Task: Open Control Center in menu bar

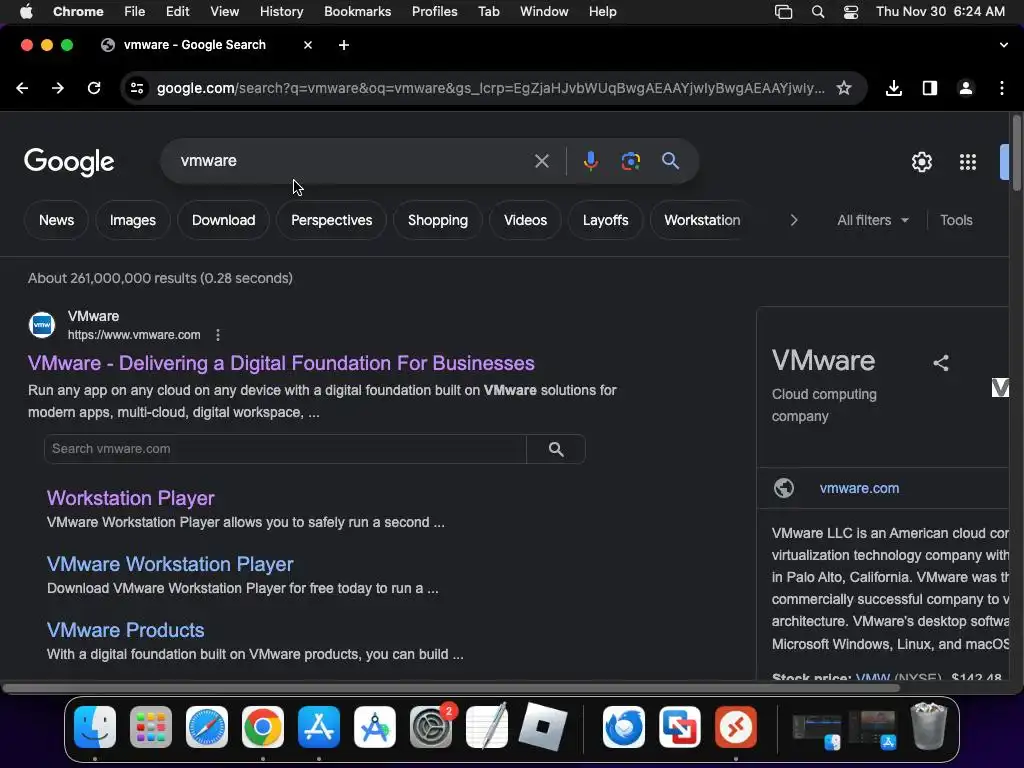Action: (851, 12)
